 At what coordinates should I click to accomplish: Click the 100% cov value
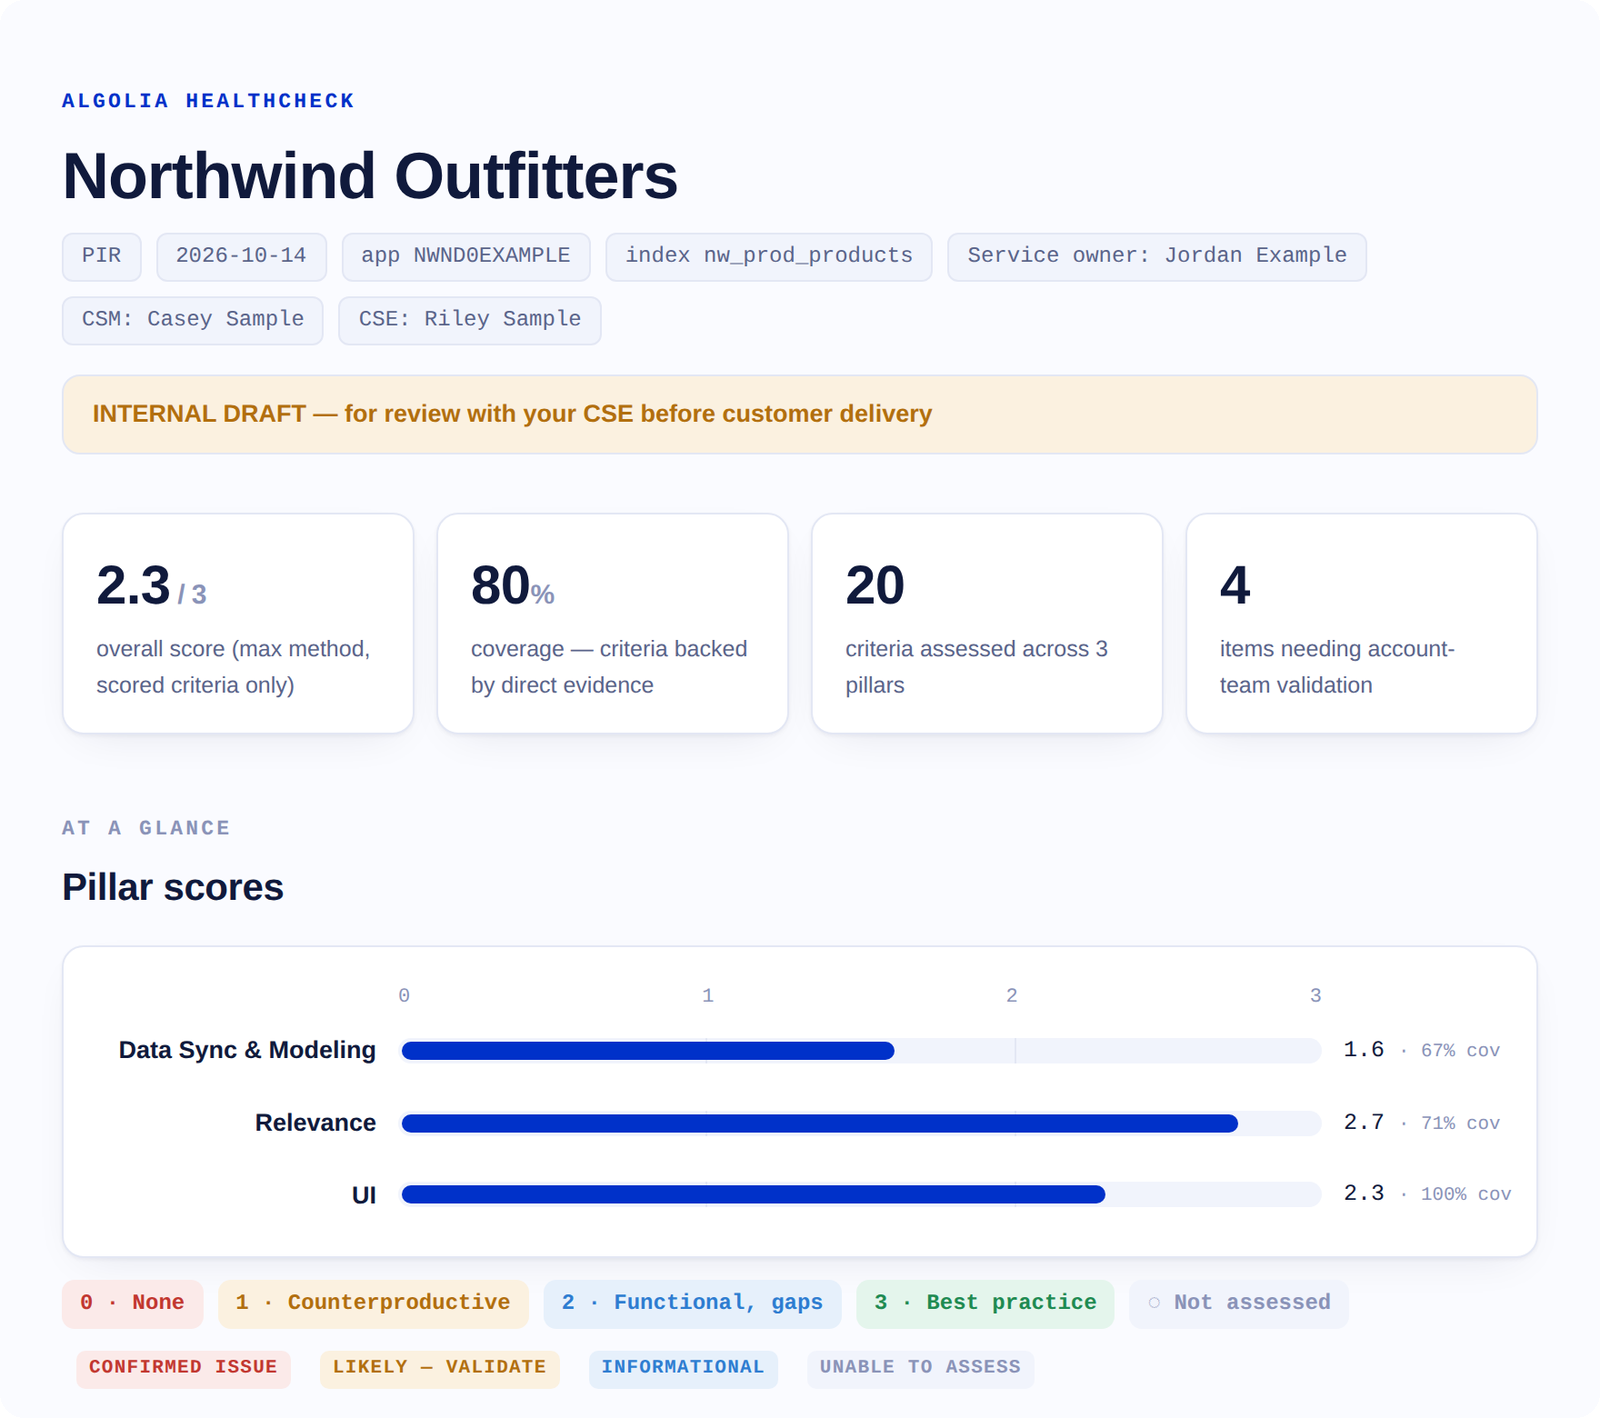pyautogui.click(x=1466, y=1195)
